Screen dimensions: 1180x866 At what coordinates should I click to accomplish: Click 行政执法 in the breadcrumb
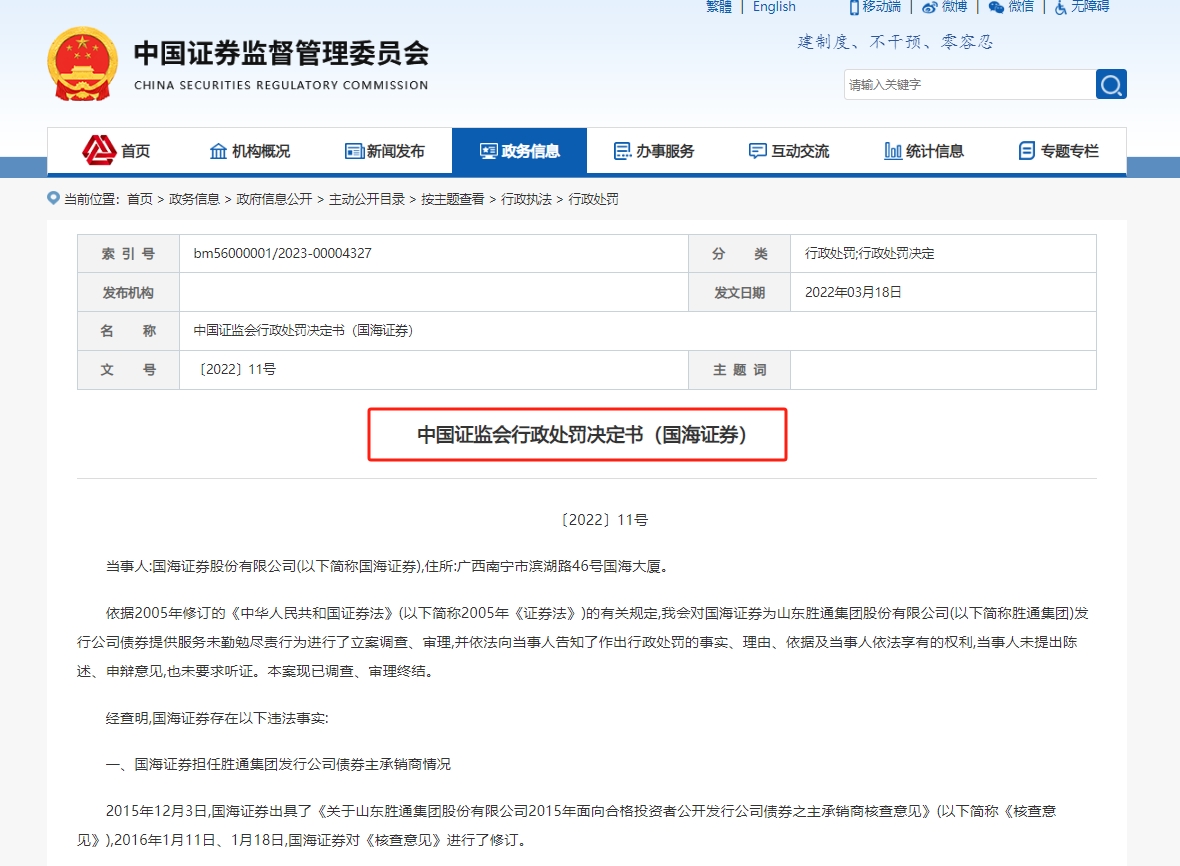point(526,199)
